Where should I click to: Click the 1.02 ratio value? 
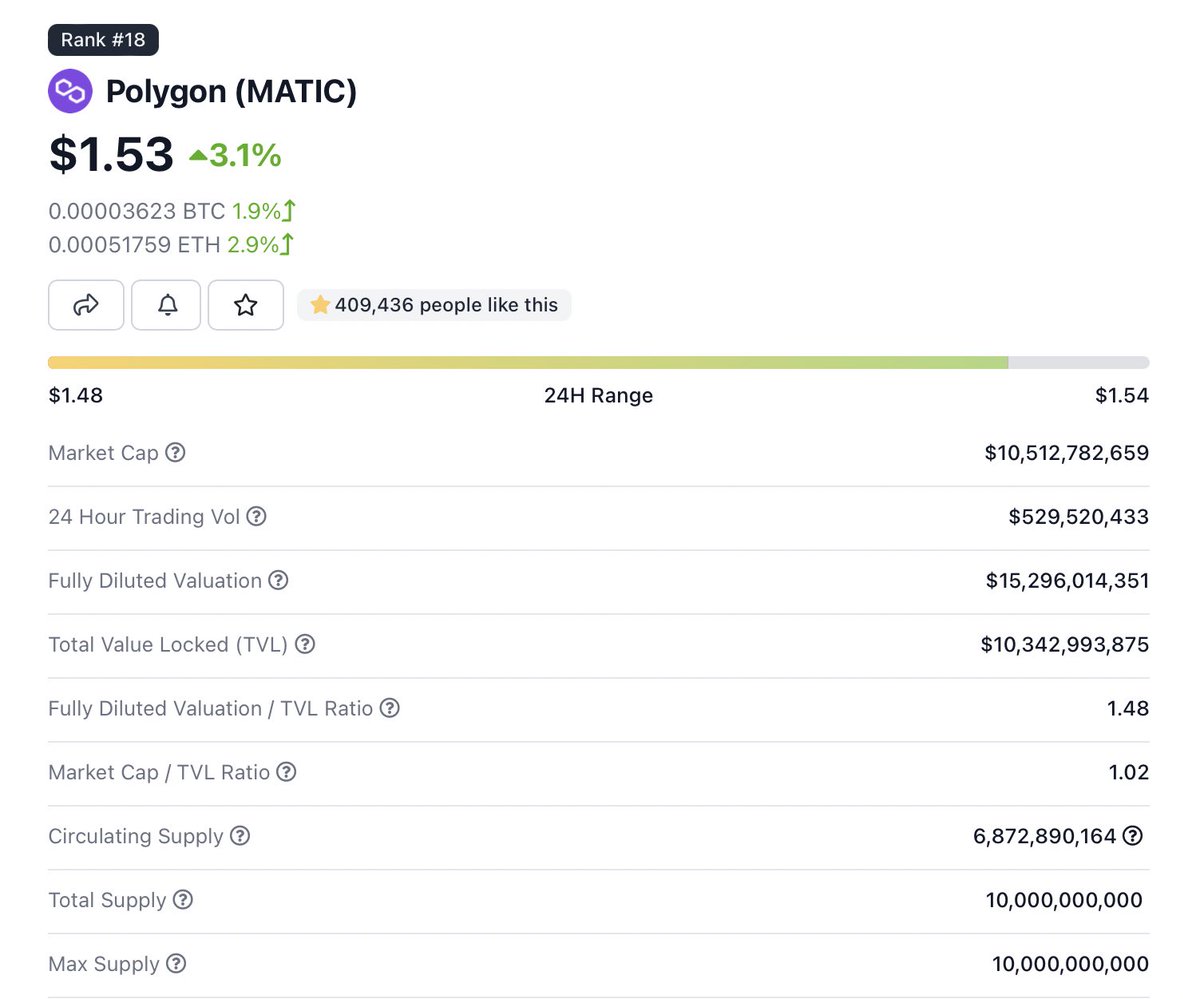1129,773
